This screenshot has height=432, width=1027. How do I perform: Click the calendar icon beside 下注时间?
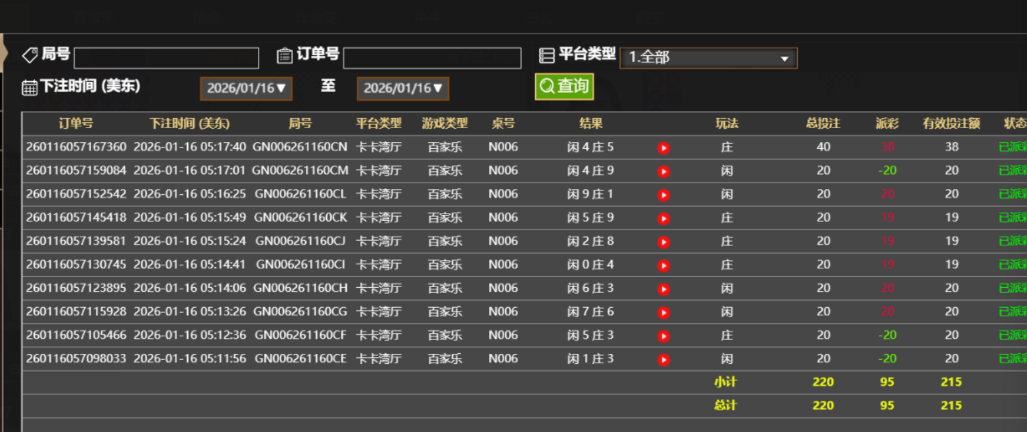click(30, 88)
